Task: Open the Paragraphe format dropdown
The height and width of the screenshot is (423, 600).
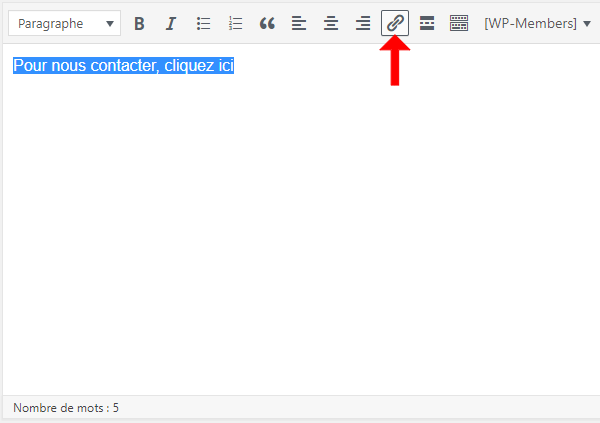Action: click(64, 23)
